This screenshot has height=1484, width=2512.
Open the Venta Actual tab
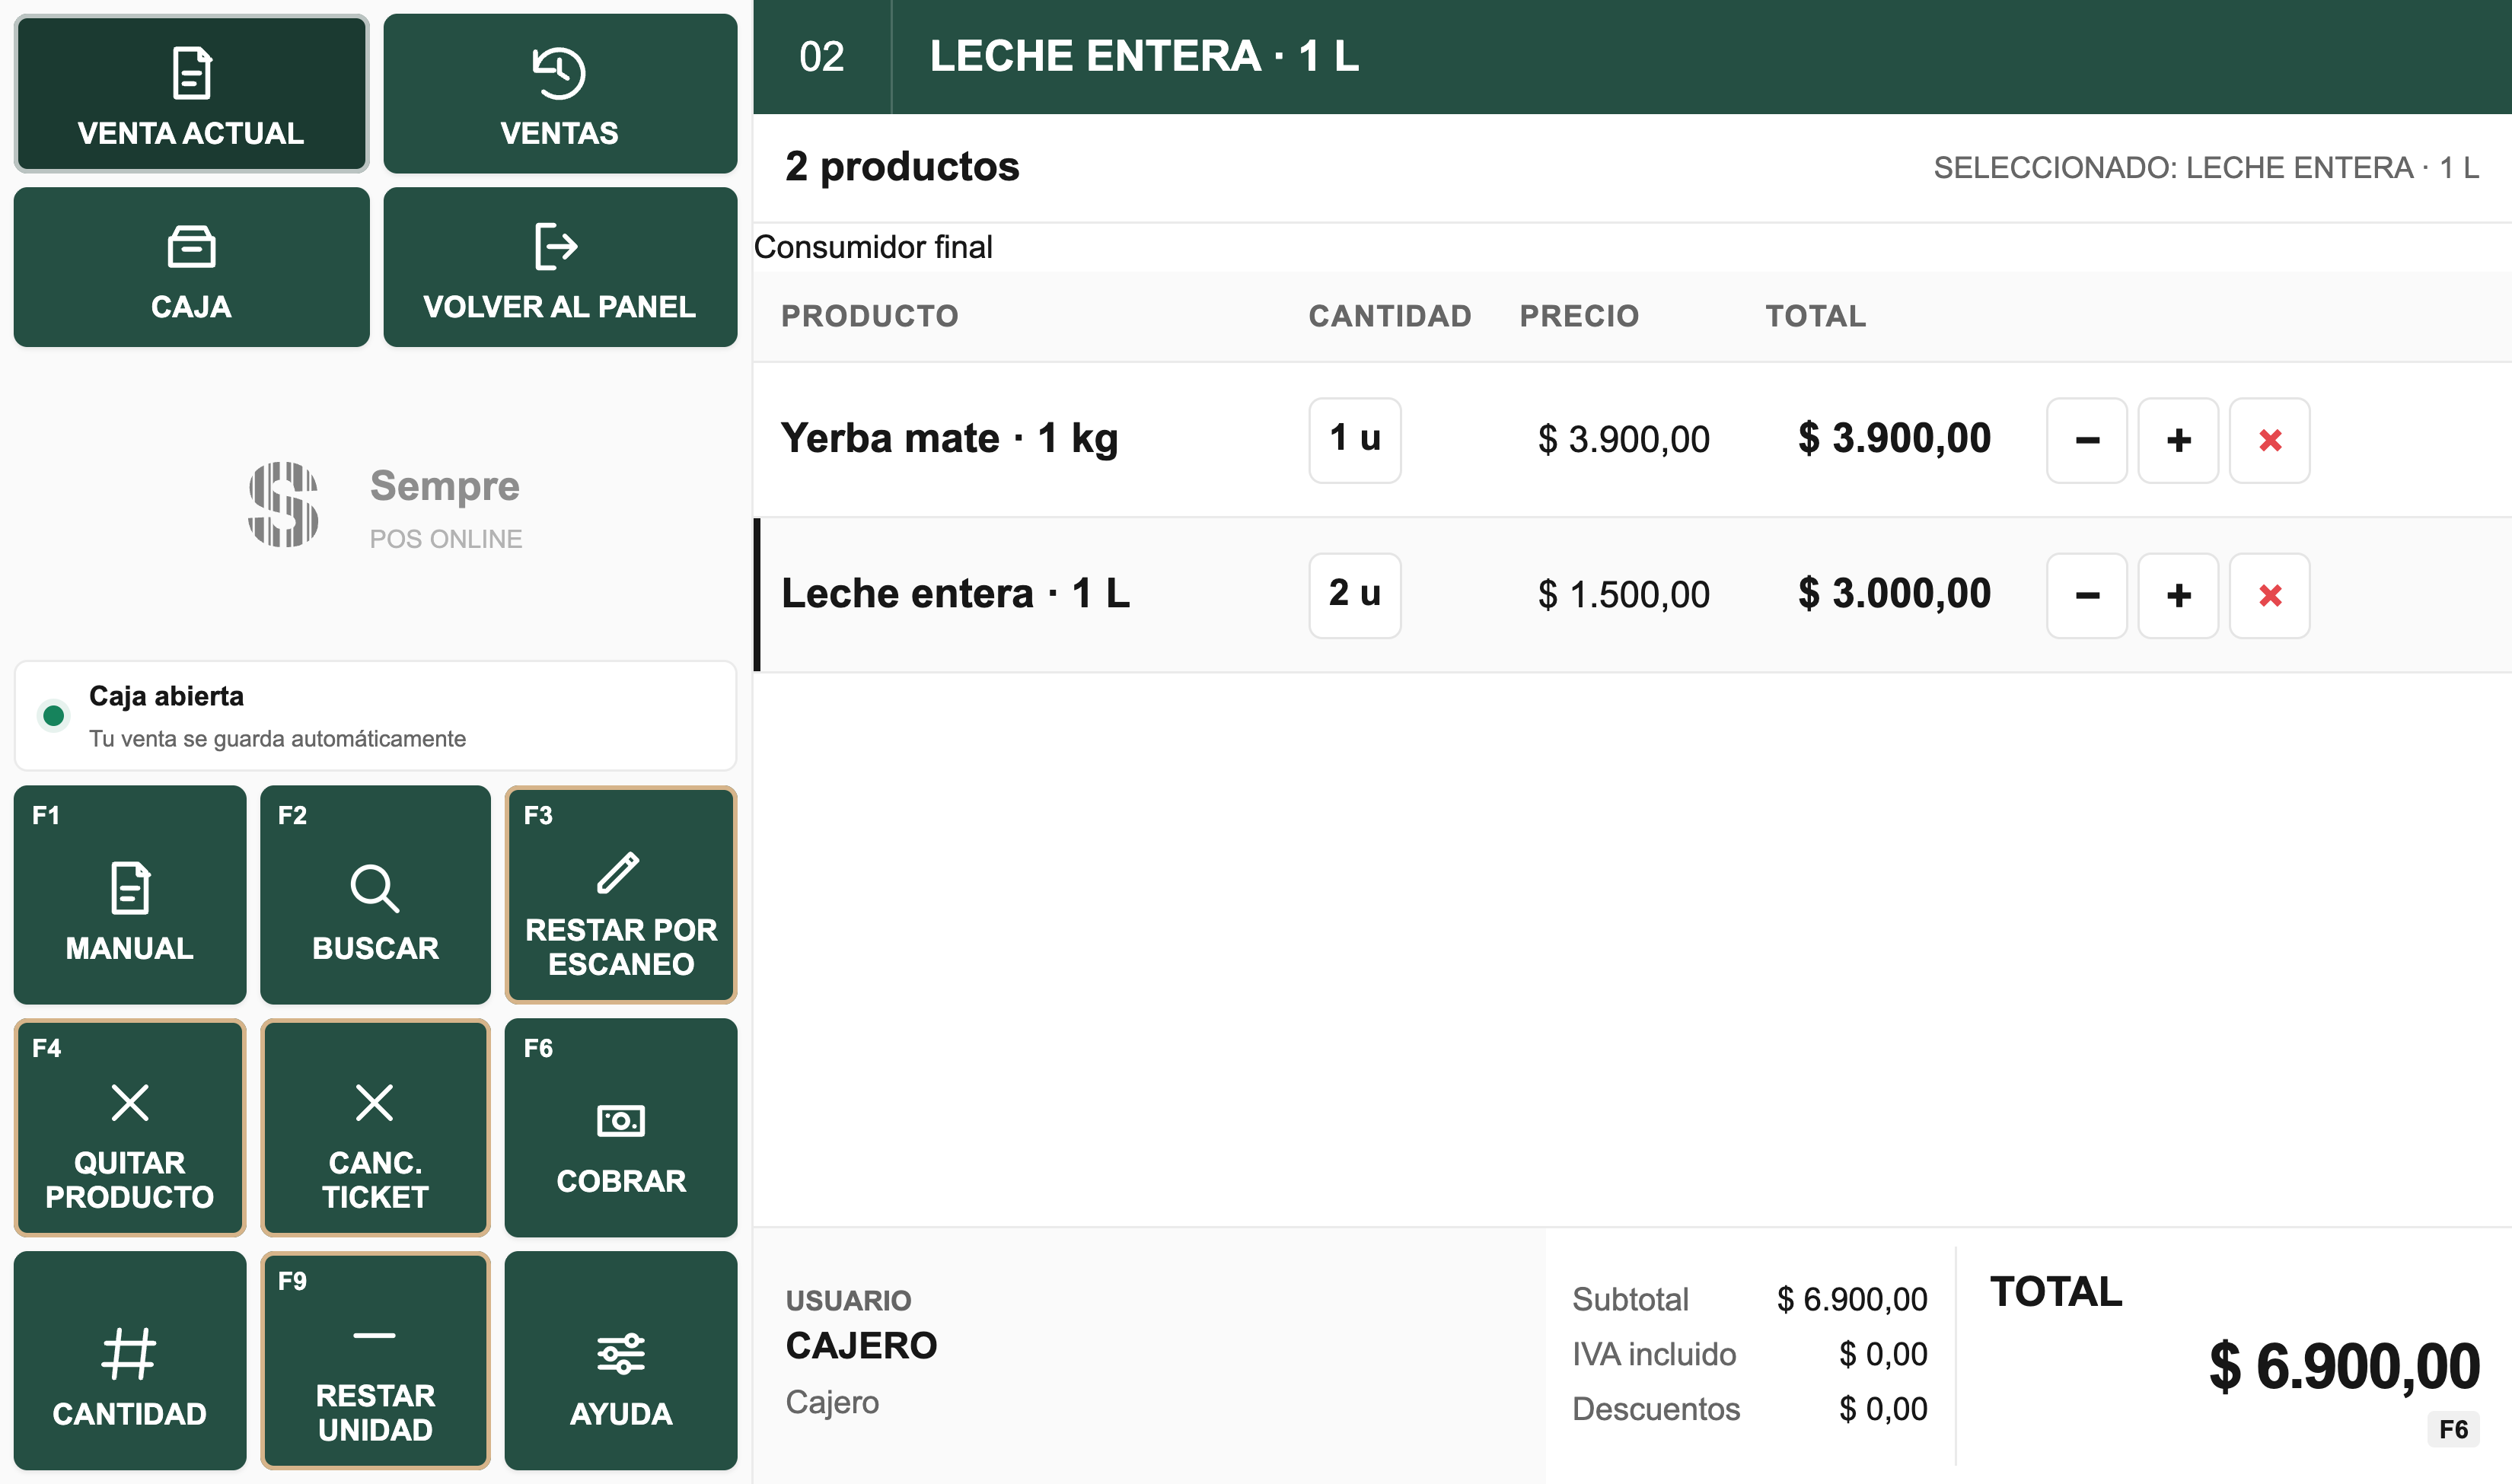pyautogui.click(x=191, y=94)
